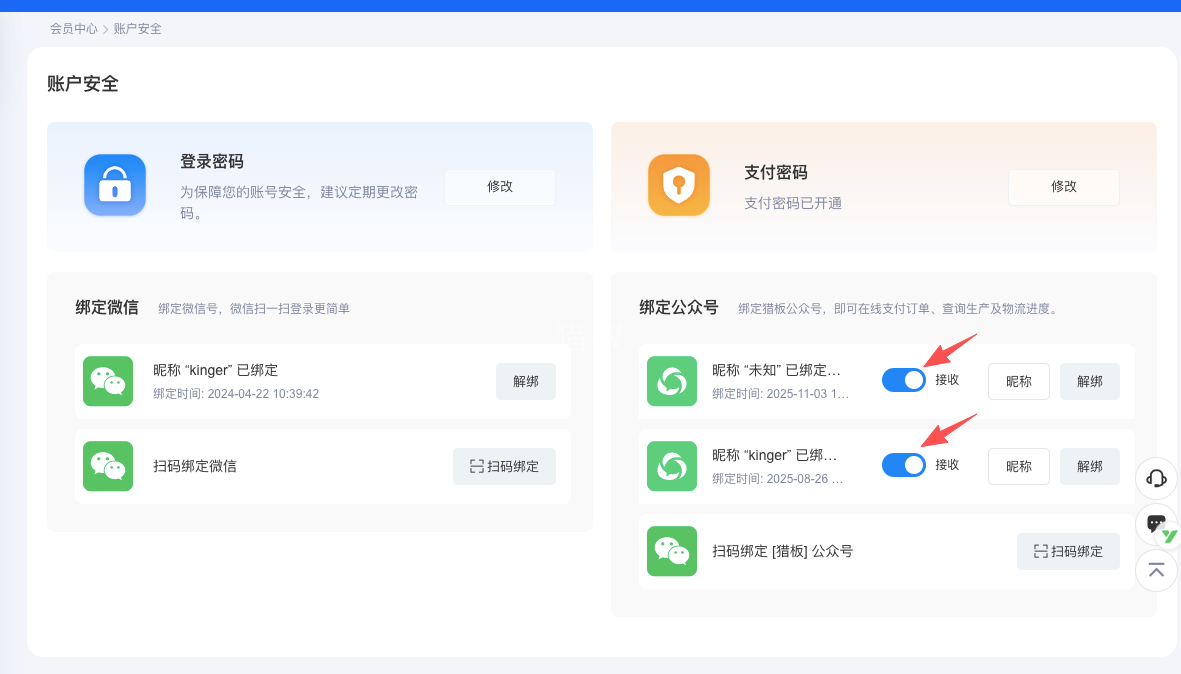Edit 昵称 for the "未知" public account
Screen dimensions: 1181x674
point(1018,381)
